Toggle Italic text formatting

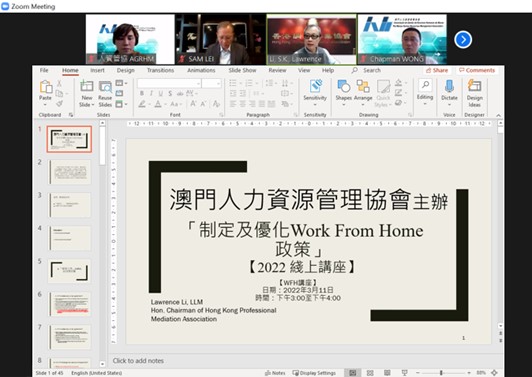click(x=151, y=93)
